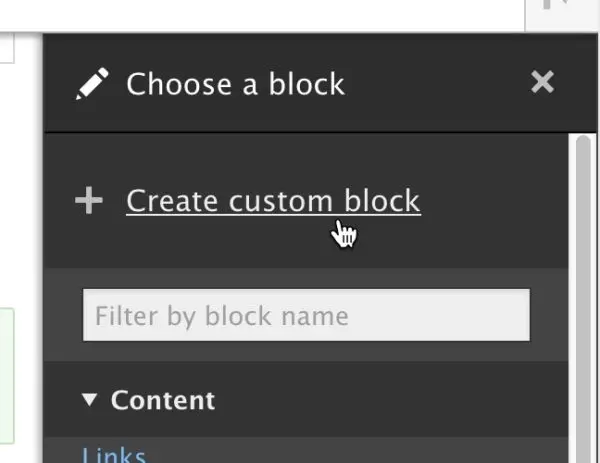Screen dimensions: 600x463
Task: Click the plus icon before Create custom block
Action: pos(89,201)
